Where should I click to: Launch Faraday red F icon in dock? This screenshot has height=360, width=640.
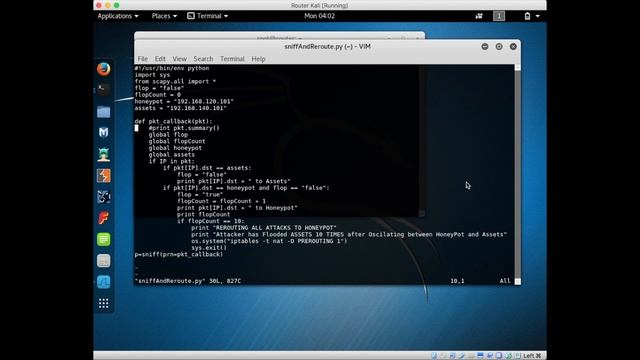tap(103, 218)
